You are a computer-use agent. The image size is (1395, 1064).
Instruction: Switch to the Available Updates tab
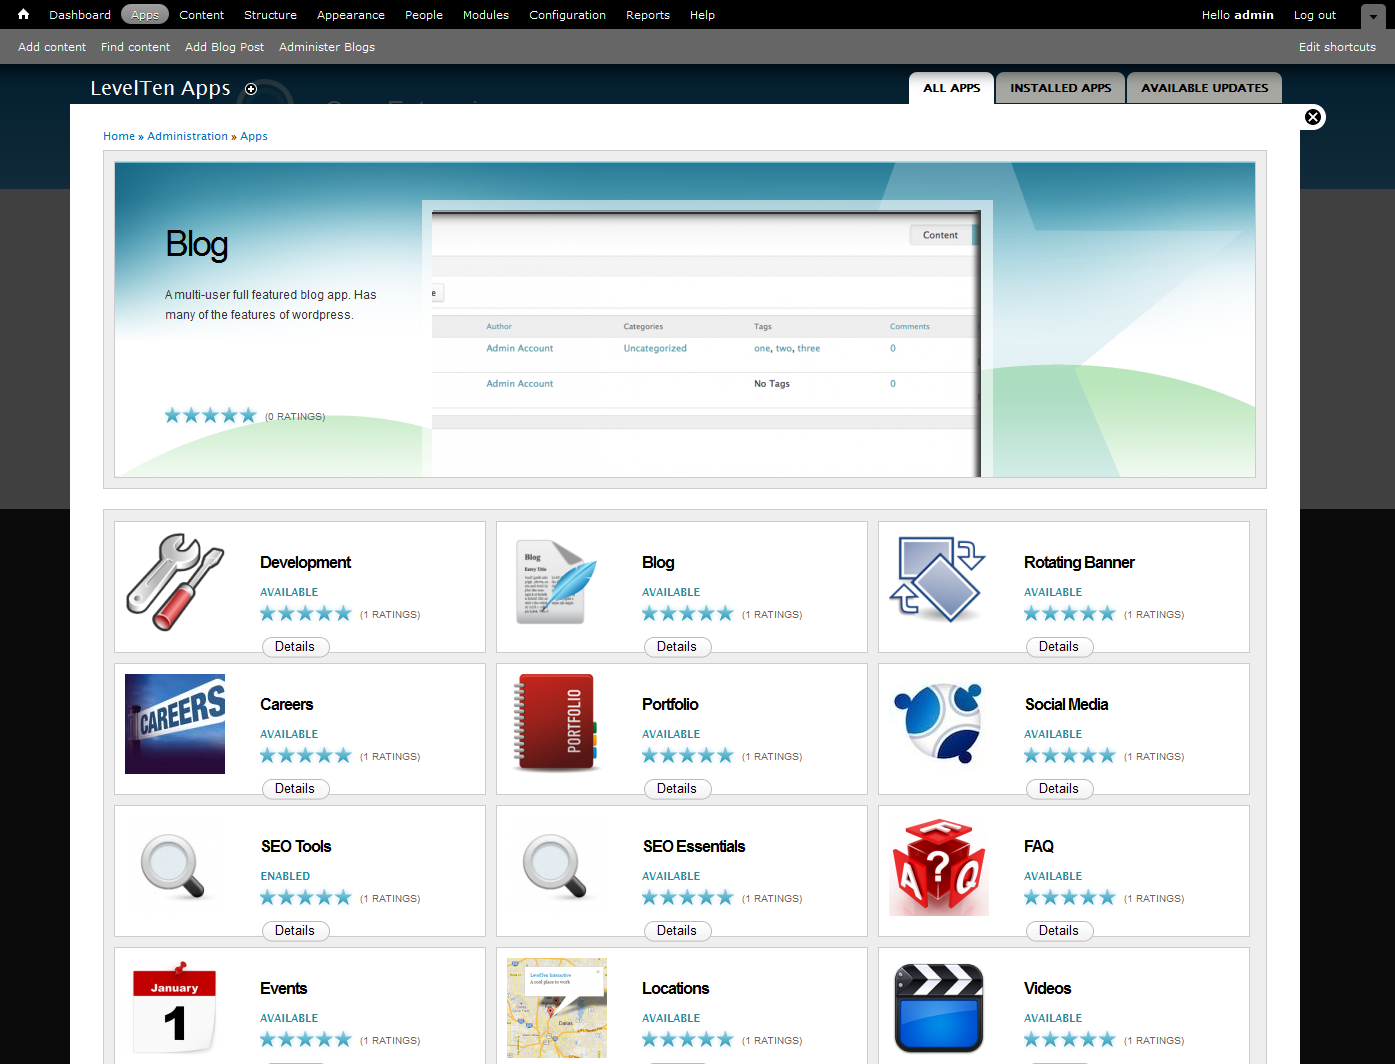pyautogui.click(x=1203, y=87)
